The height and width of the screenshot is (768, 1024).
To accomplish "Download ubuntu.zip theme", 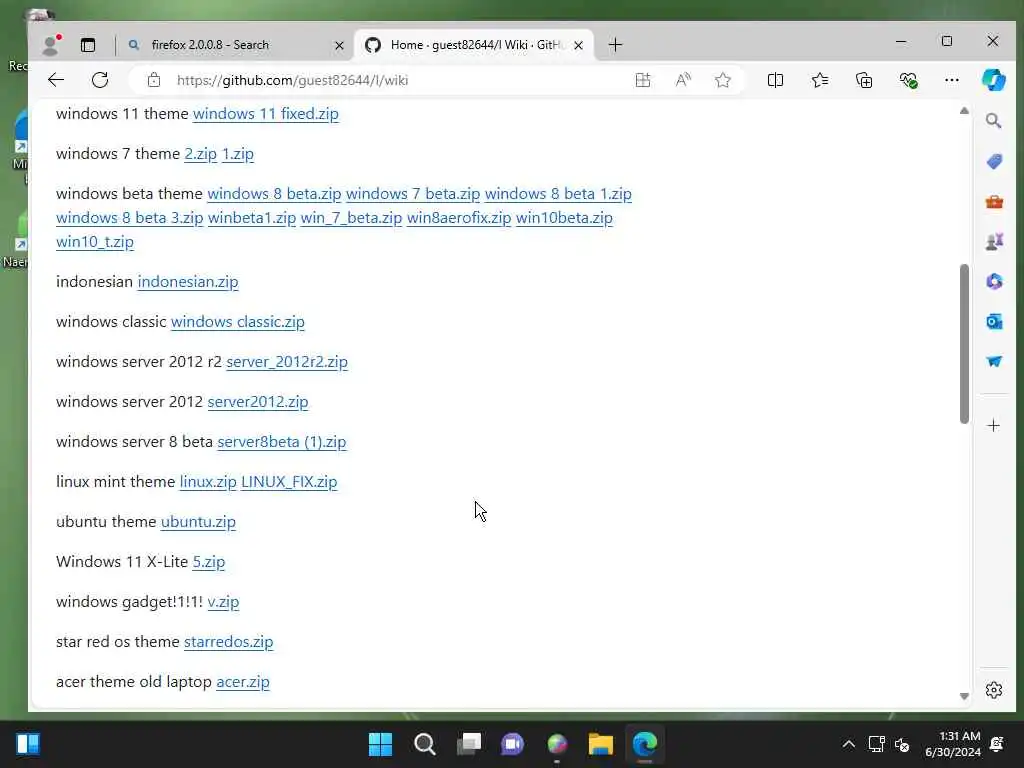I will point(199,522).
